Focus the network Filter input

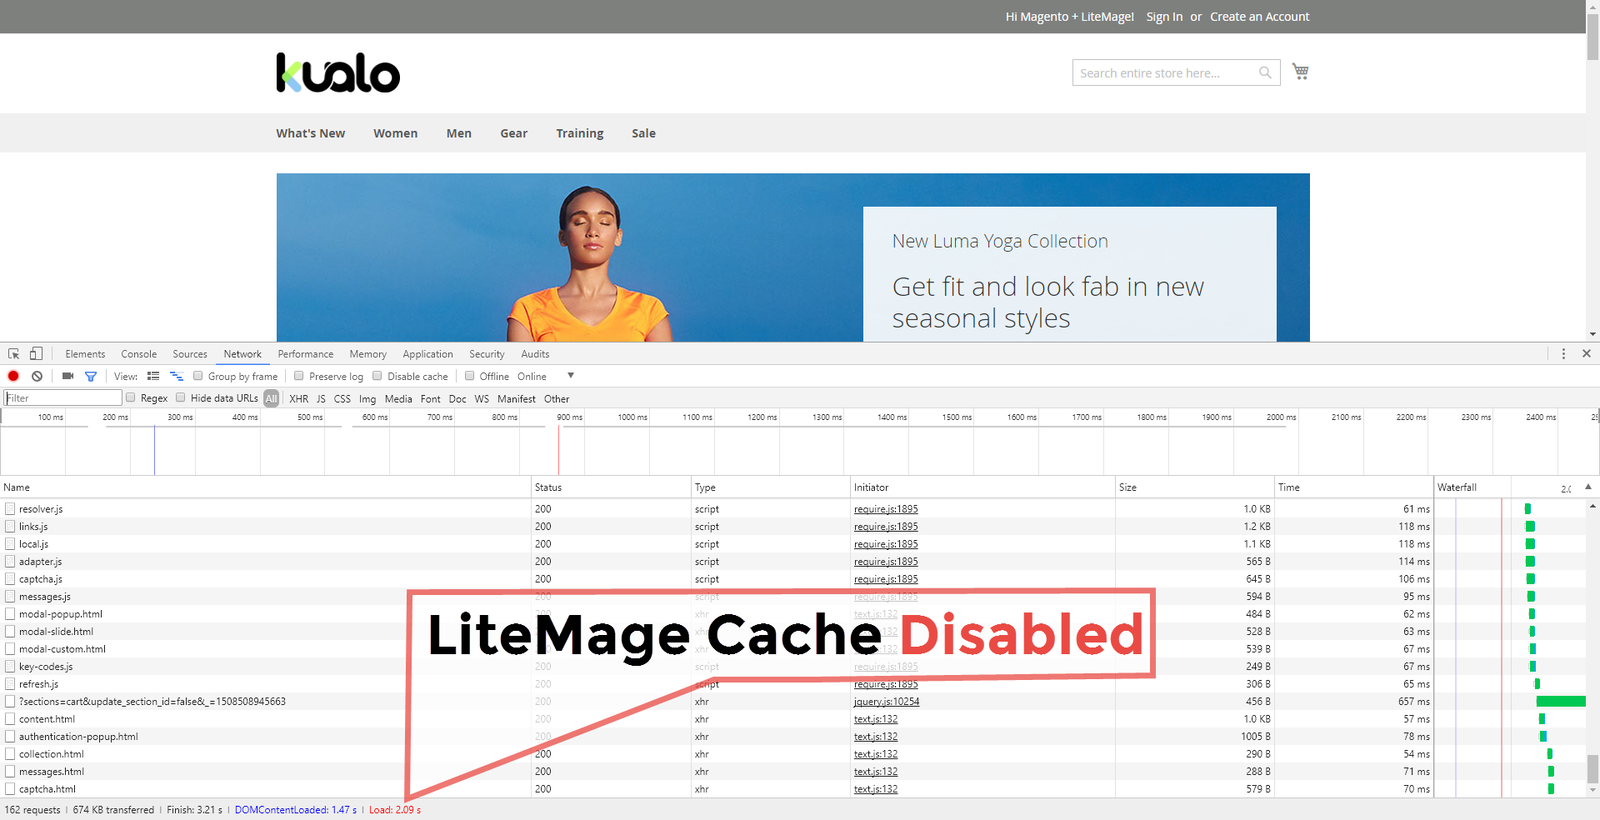tap(63, 398)
